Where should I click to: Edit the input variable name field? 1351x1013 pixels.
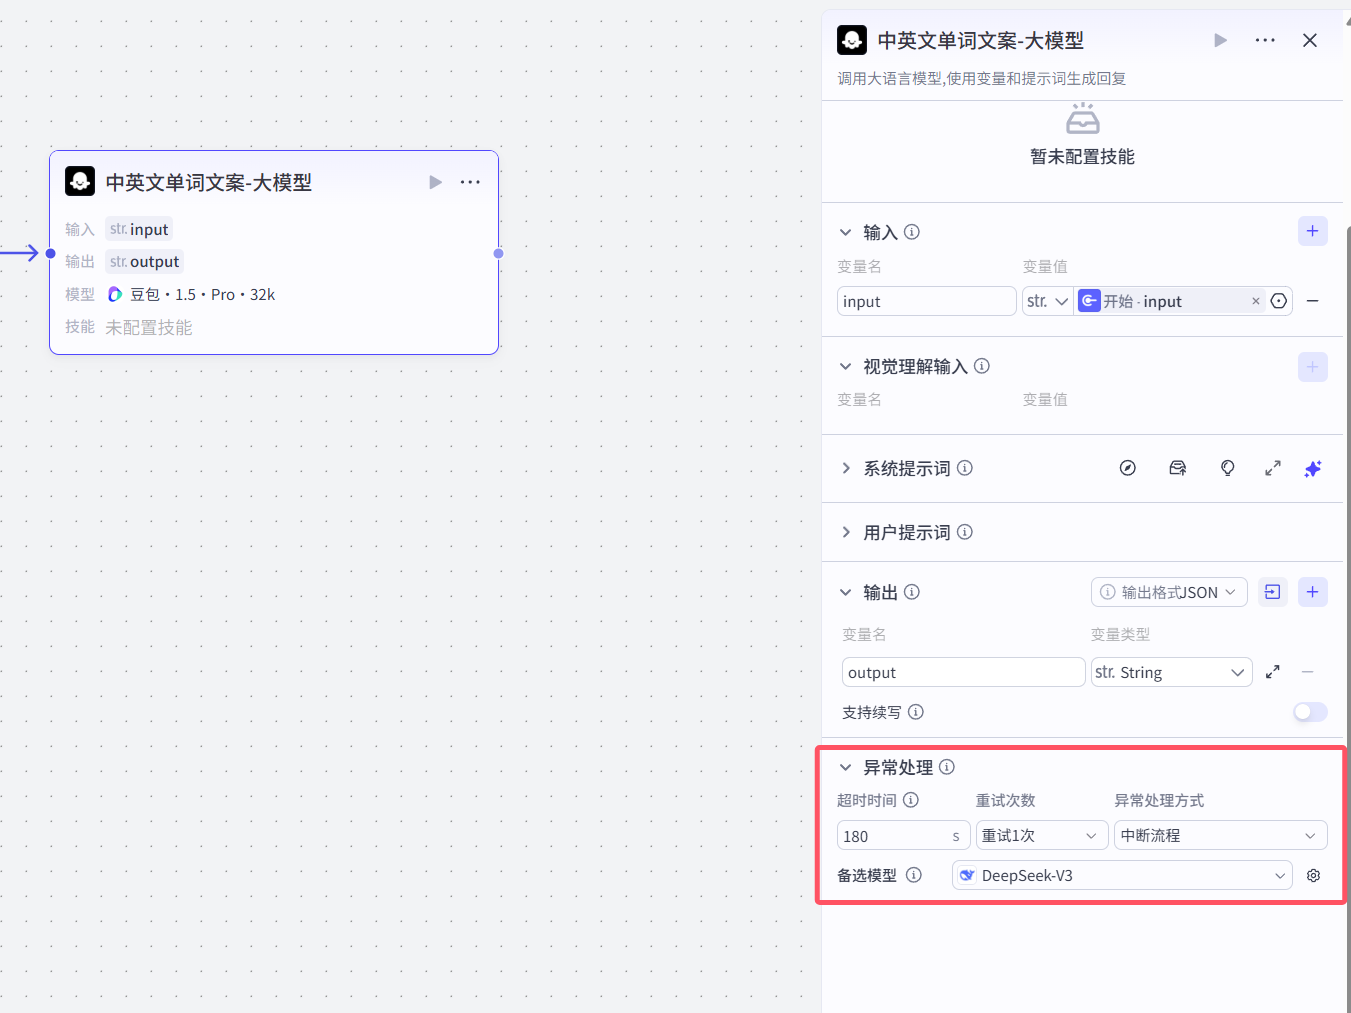click(x=927, y=301)
